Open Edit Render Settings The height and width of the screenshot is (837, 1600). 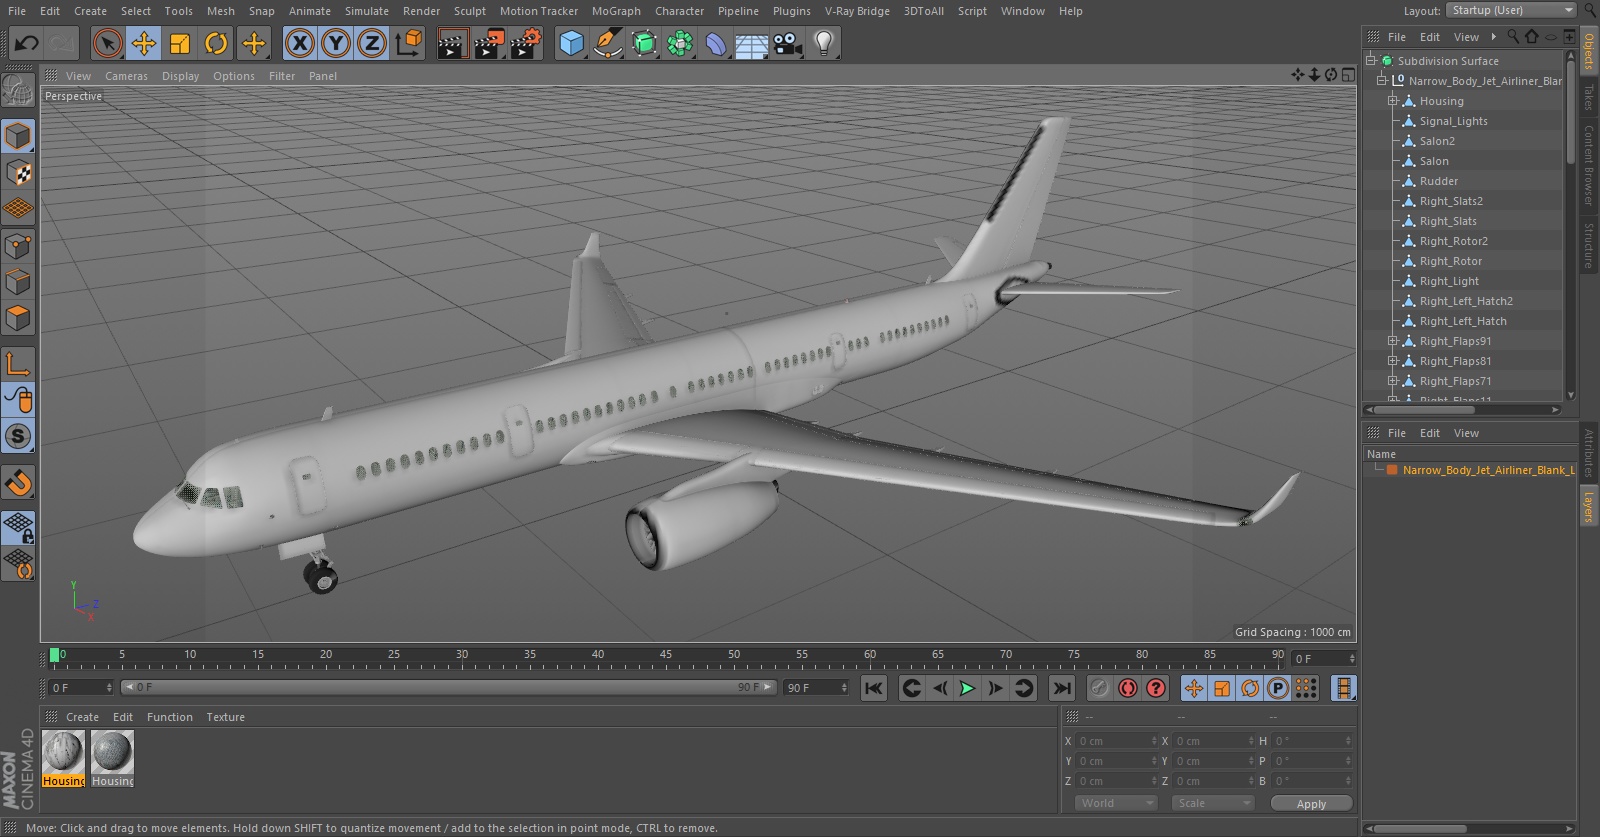(526, 43)
